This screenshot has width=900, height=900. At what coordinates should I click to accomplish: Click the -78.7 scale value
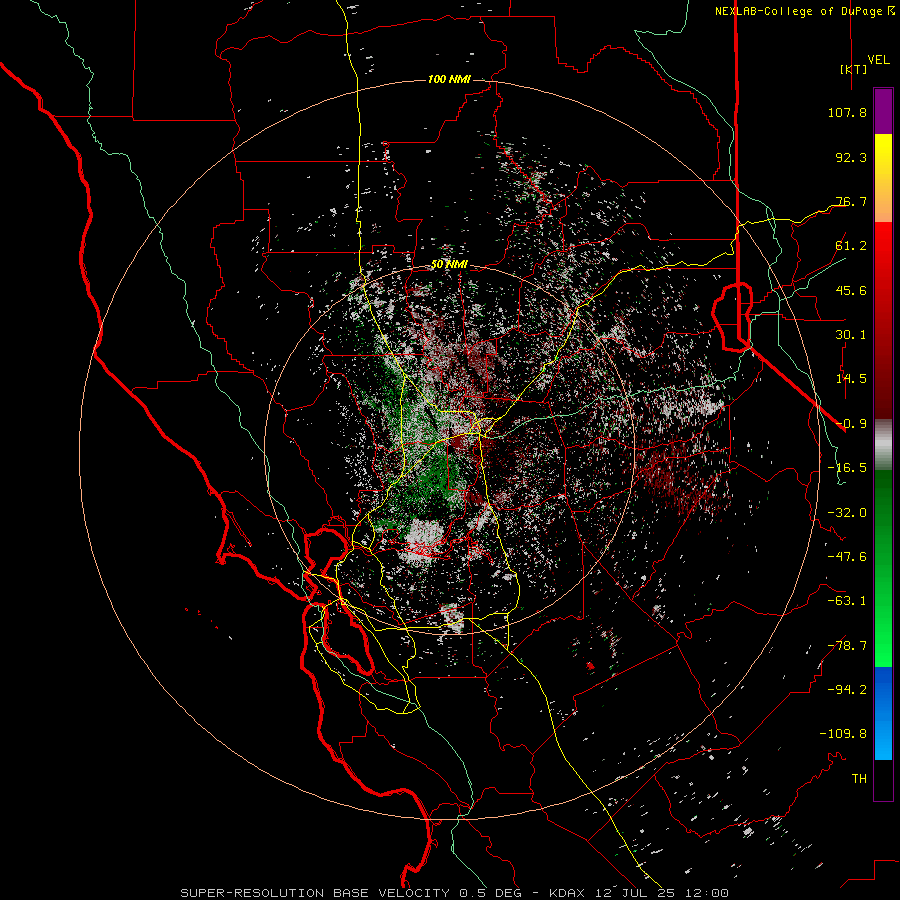[x=847, y=646]
